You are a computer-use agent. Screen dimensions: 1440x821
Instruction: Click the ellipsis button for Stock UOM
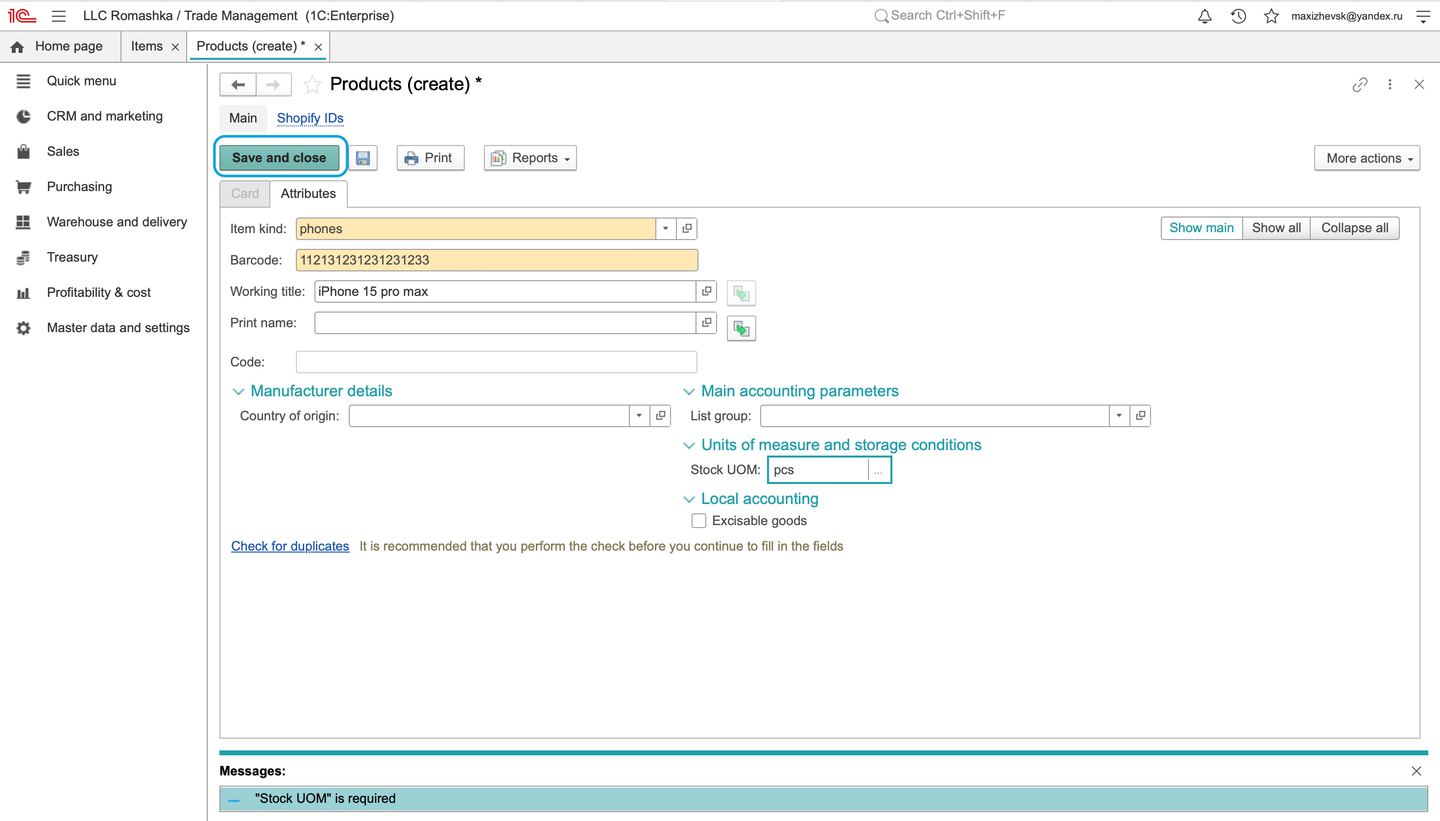coord(878,470)
